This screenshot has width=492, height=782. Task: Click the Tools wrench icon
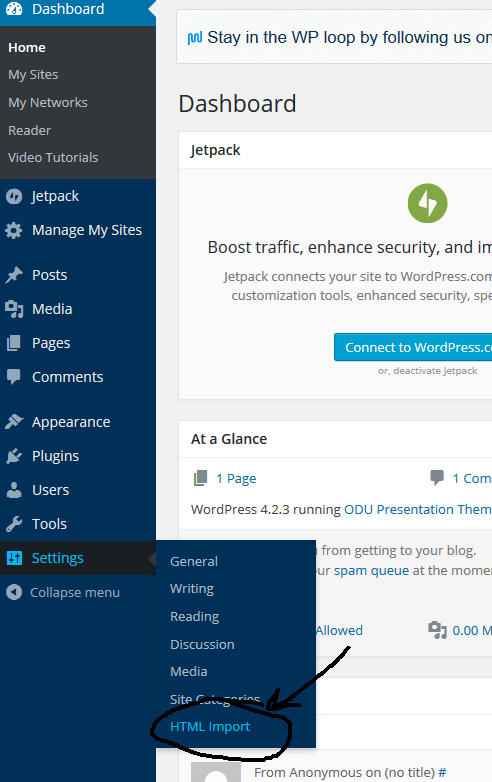(x=14, y=524)
